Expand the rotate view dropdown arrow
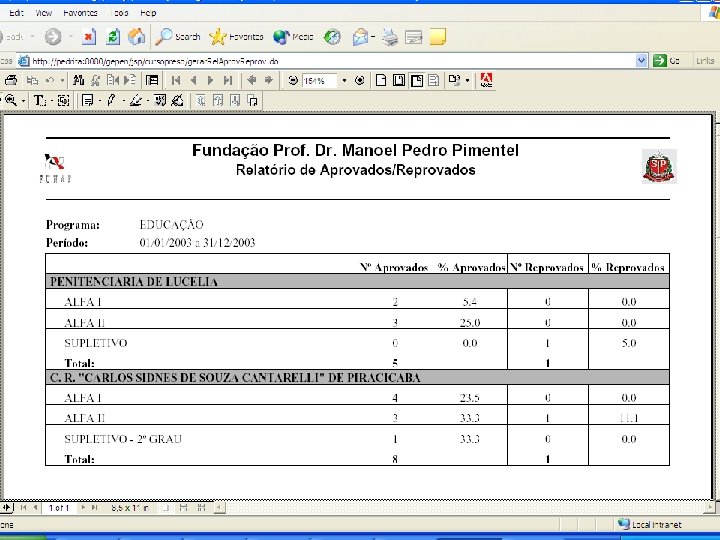The height and width of the screenshot is (540, 720). point(467,80)
